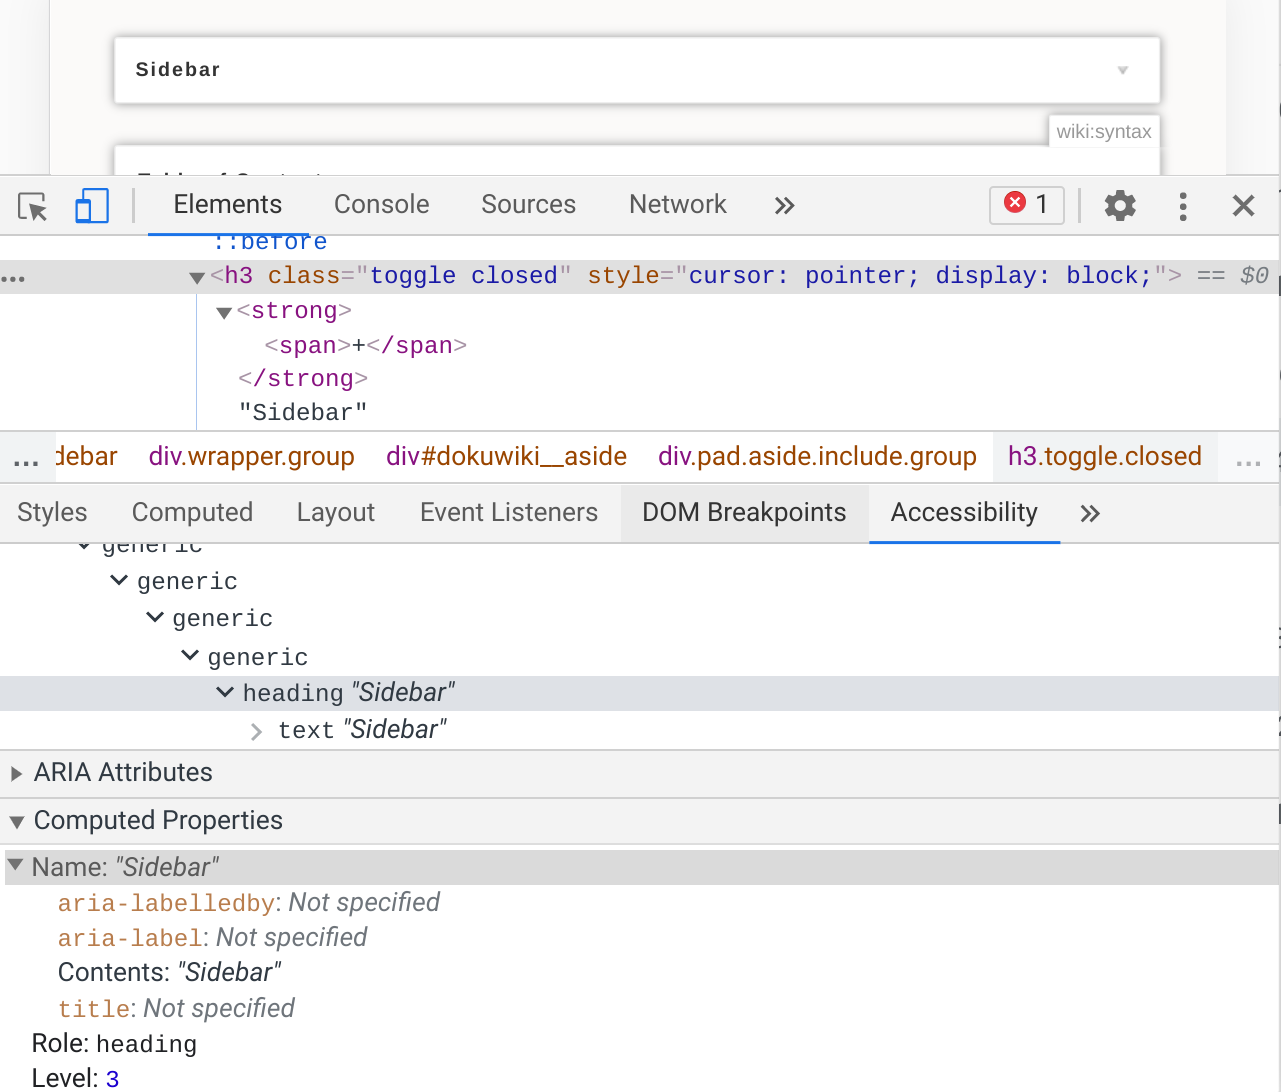Click the Level 3 heading link
The image size is (1281, 1092).
tap(111, 1078)
